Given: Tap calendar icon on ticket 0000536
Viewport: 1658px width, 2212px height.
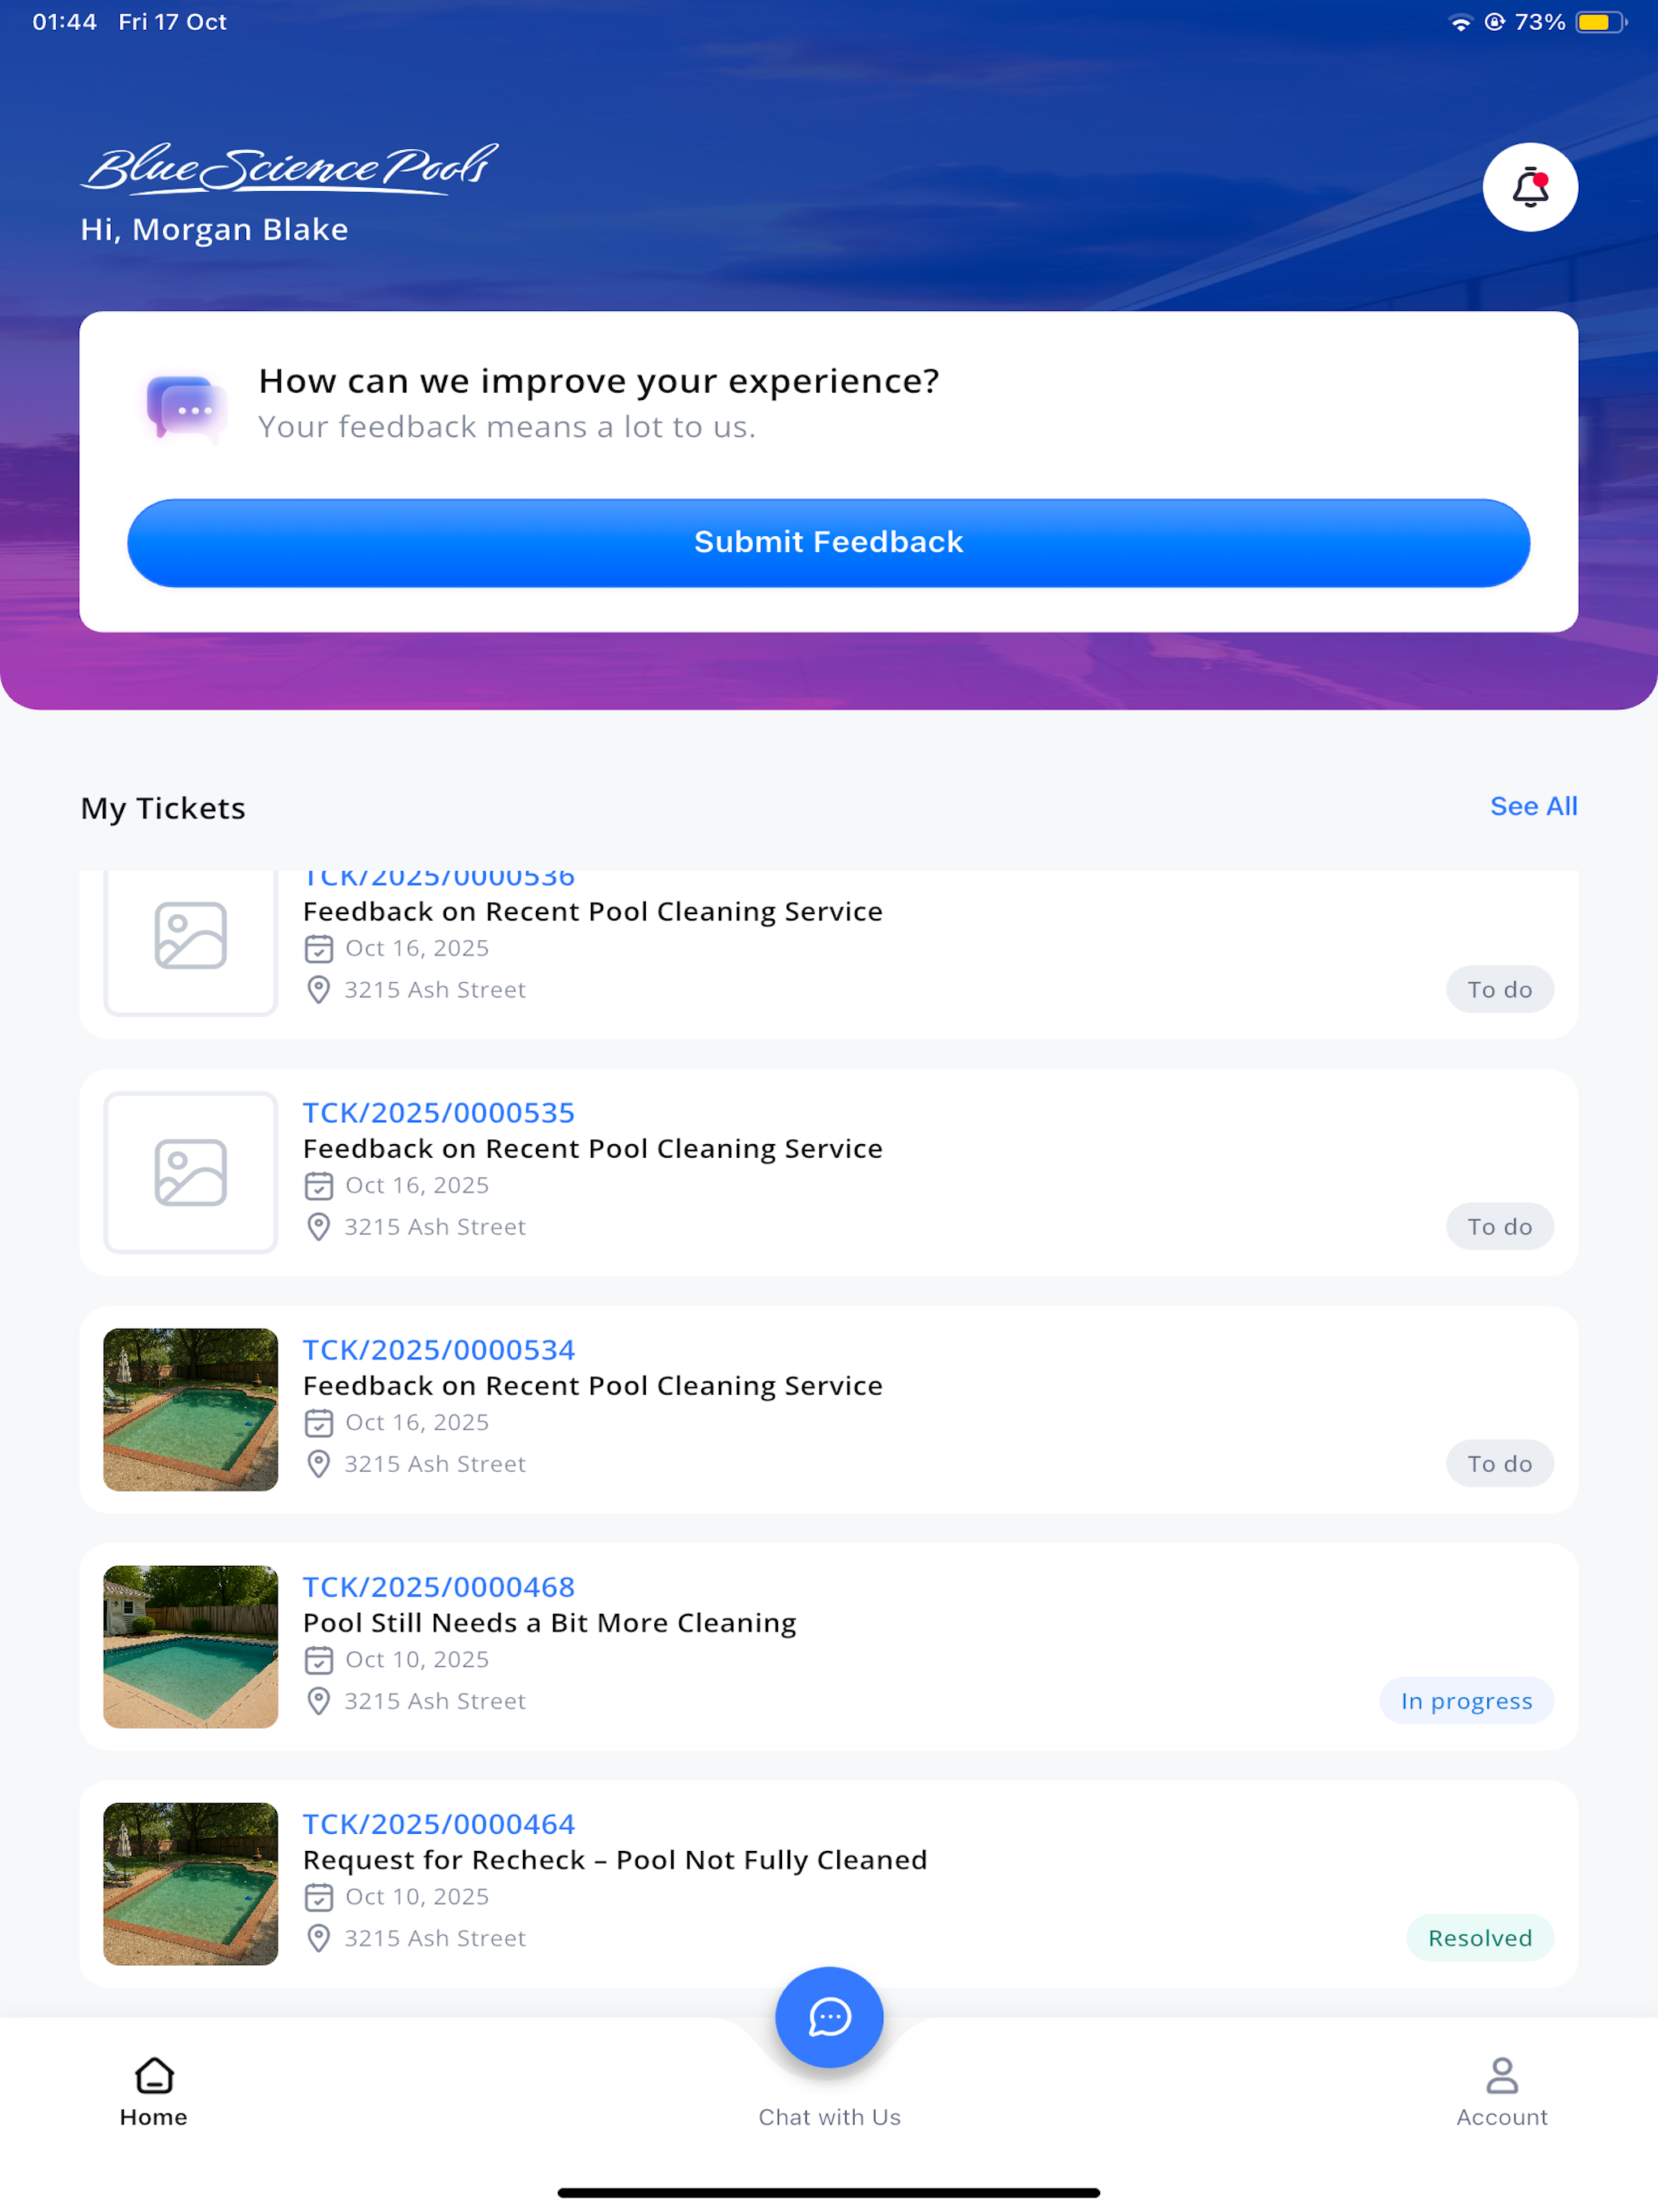Looking at the screenshot, I should click(x=319, y=948).
